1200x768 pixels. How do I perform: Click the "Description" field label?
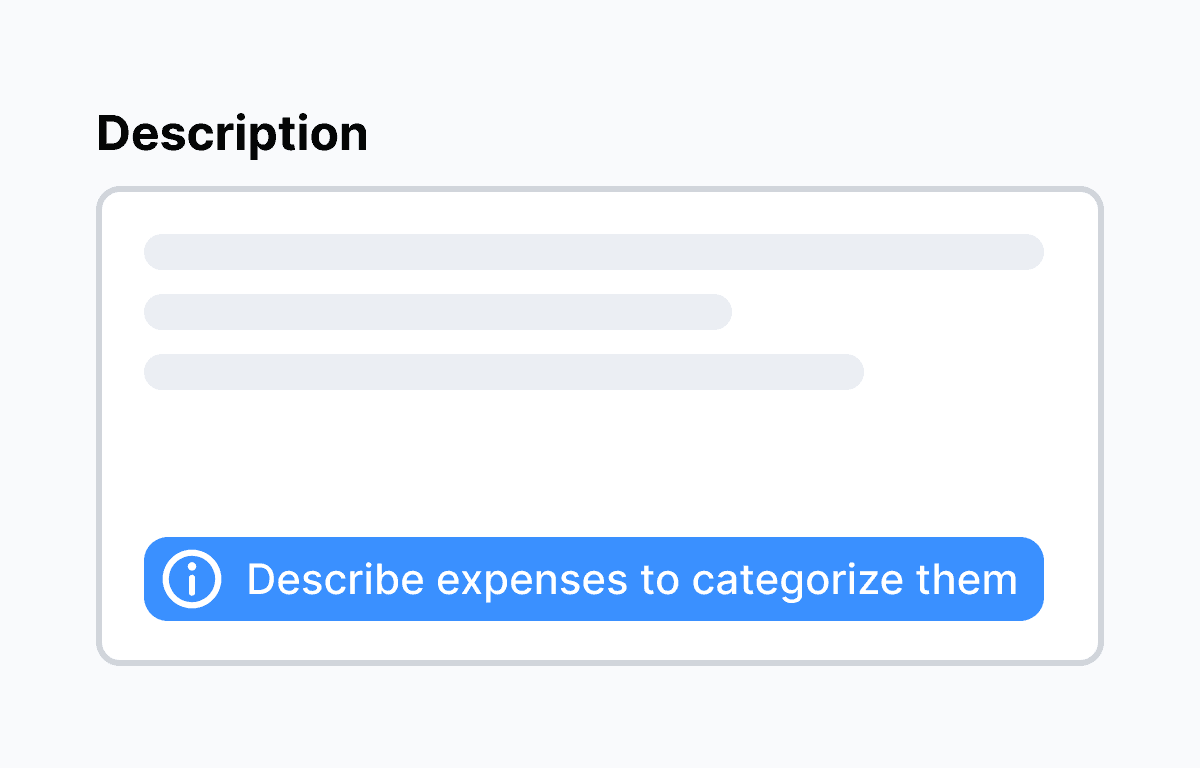pos(232,134)
